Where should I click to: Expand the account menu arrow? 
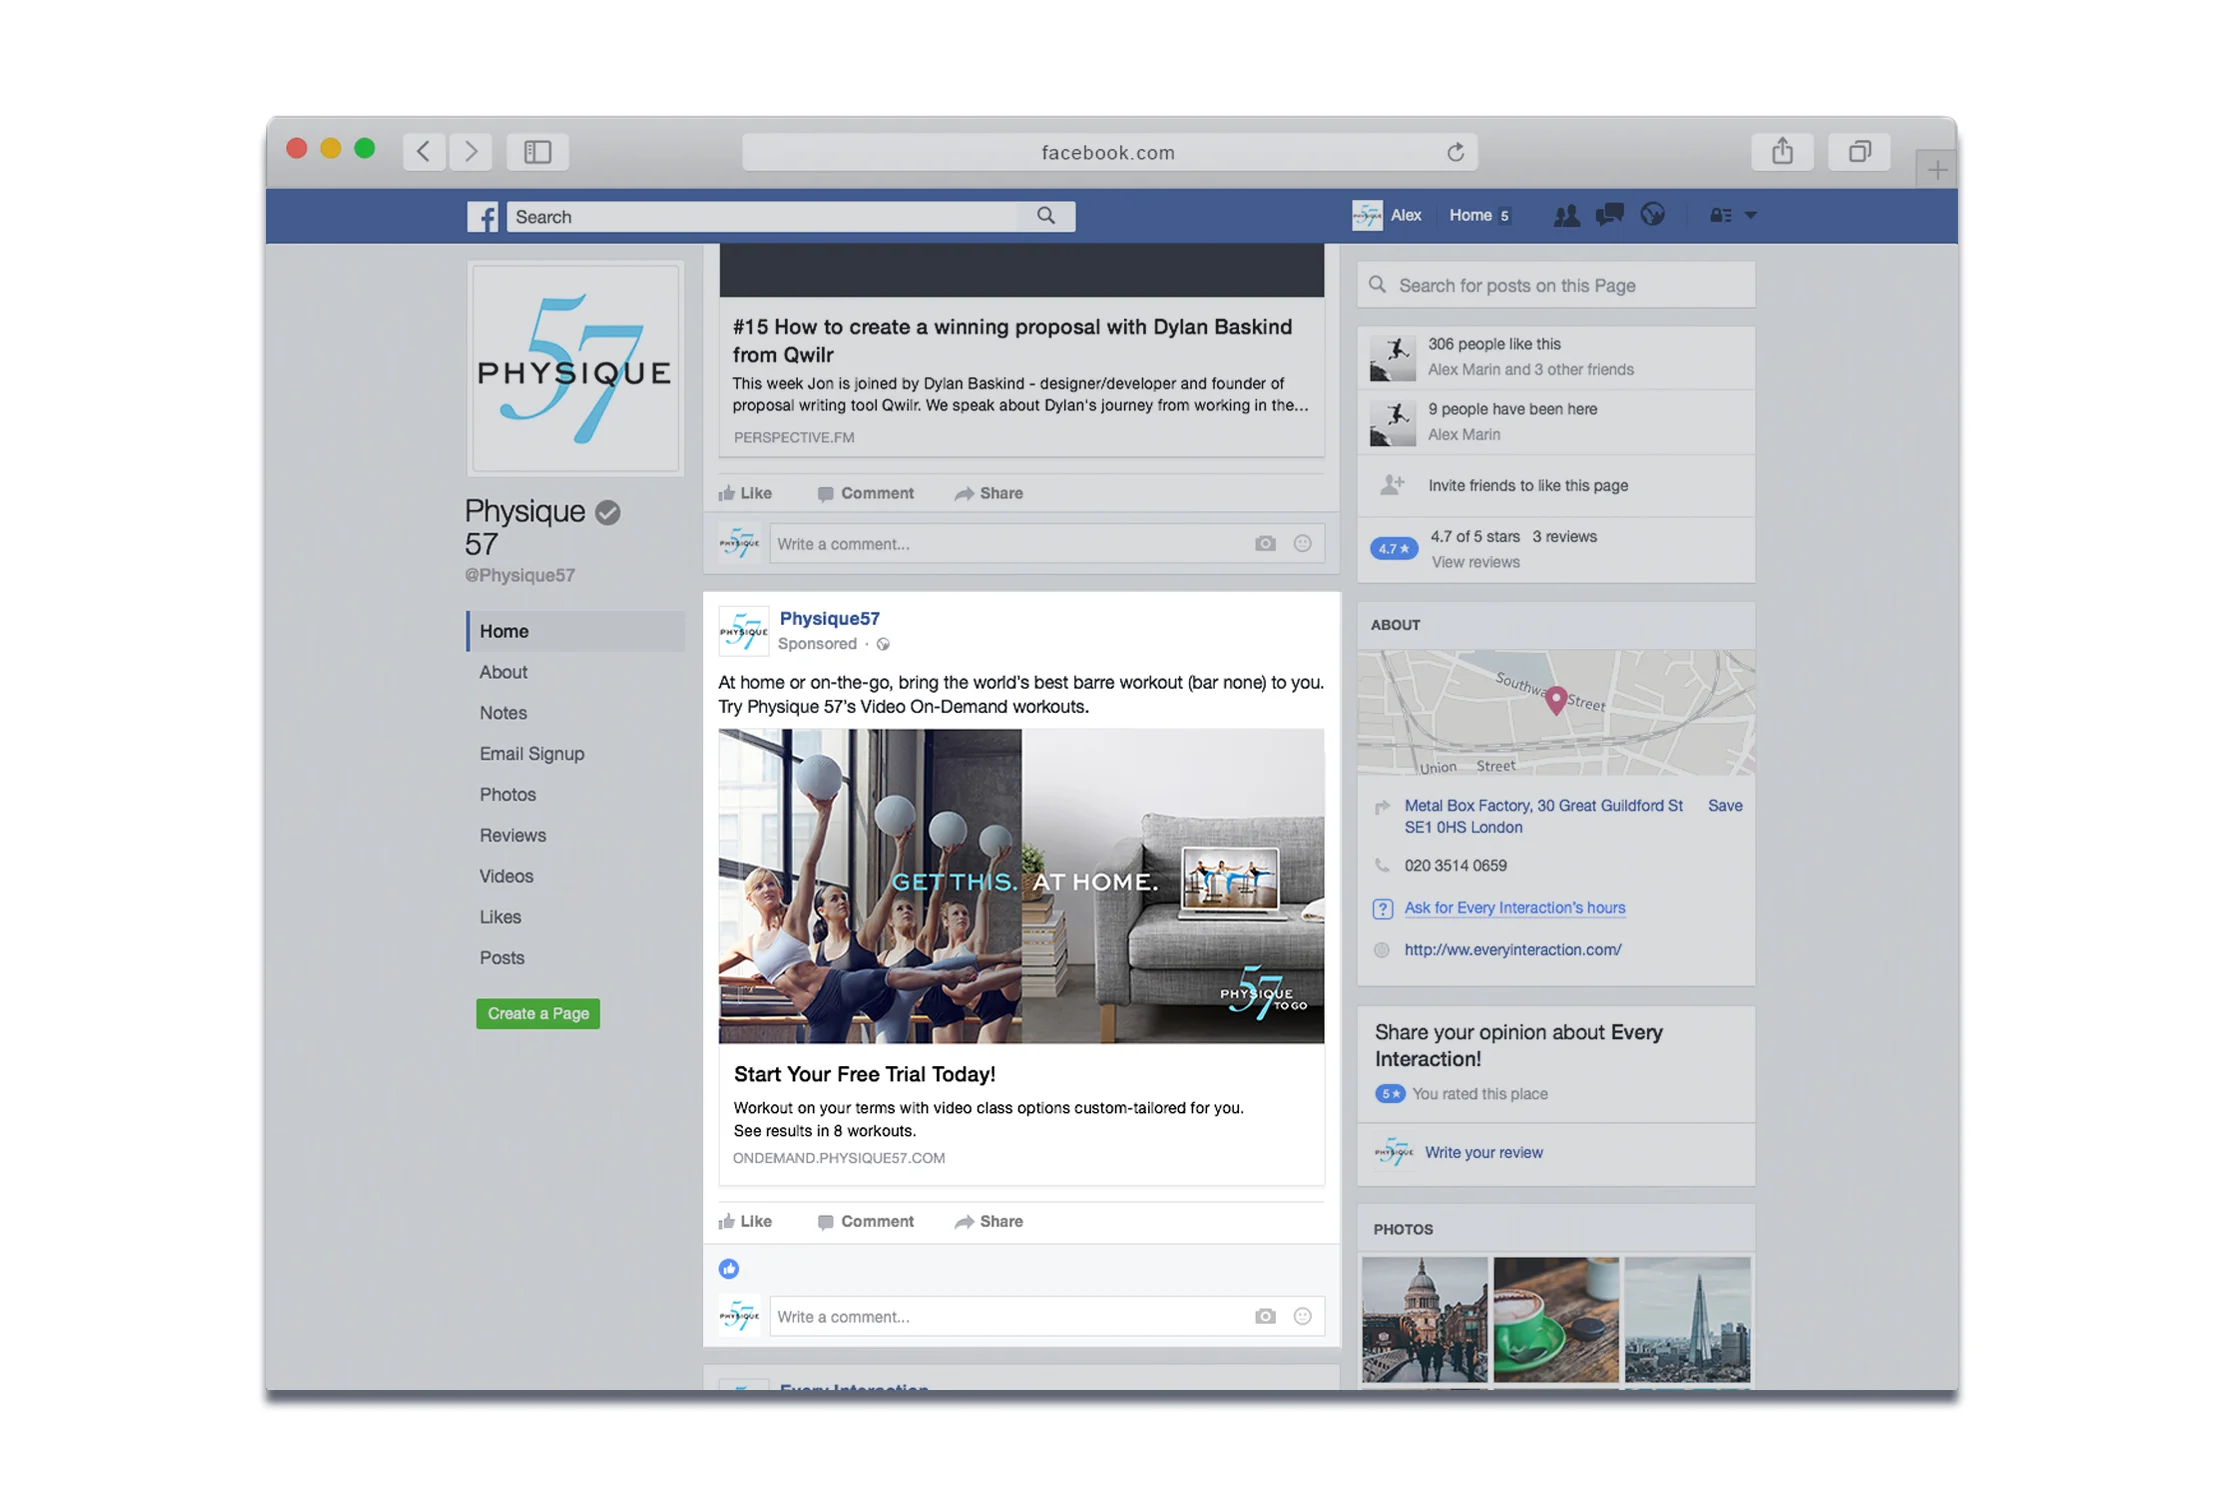click(1750, 215)
